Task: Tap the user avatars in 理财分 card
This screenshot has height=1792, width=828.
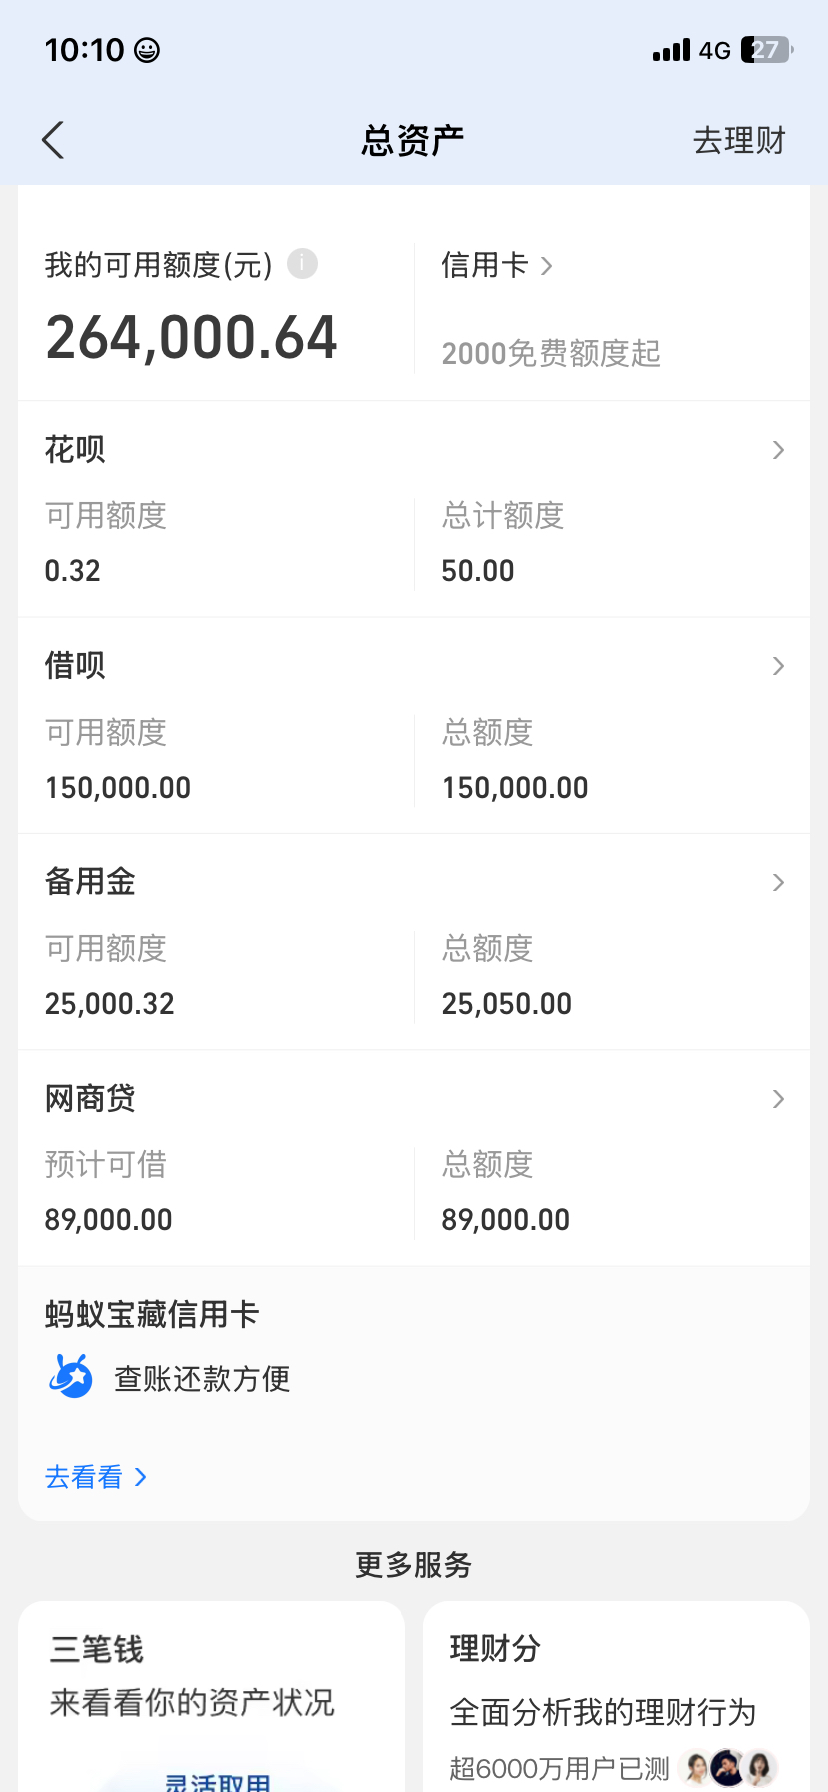Action: [x=728, y=1768]
